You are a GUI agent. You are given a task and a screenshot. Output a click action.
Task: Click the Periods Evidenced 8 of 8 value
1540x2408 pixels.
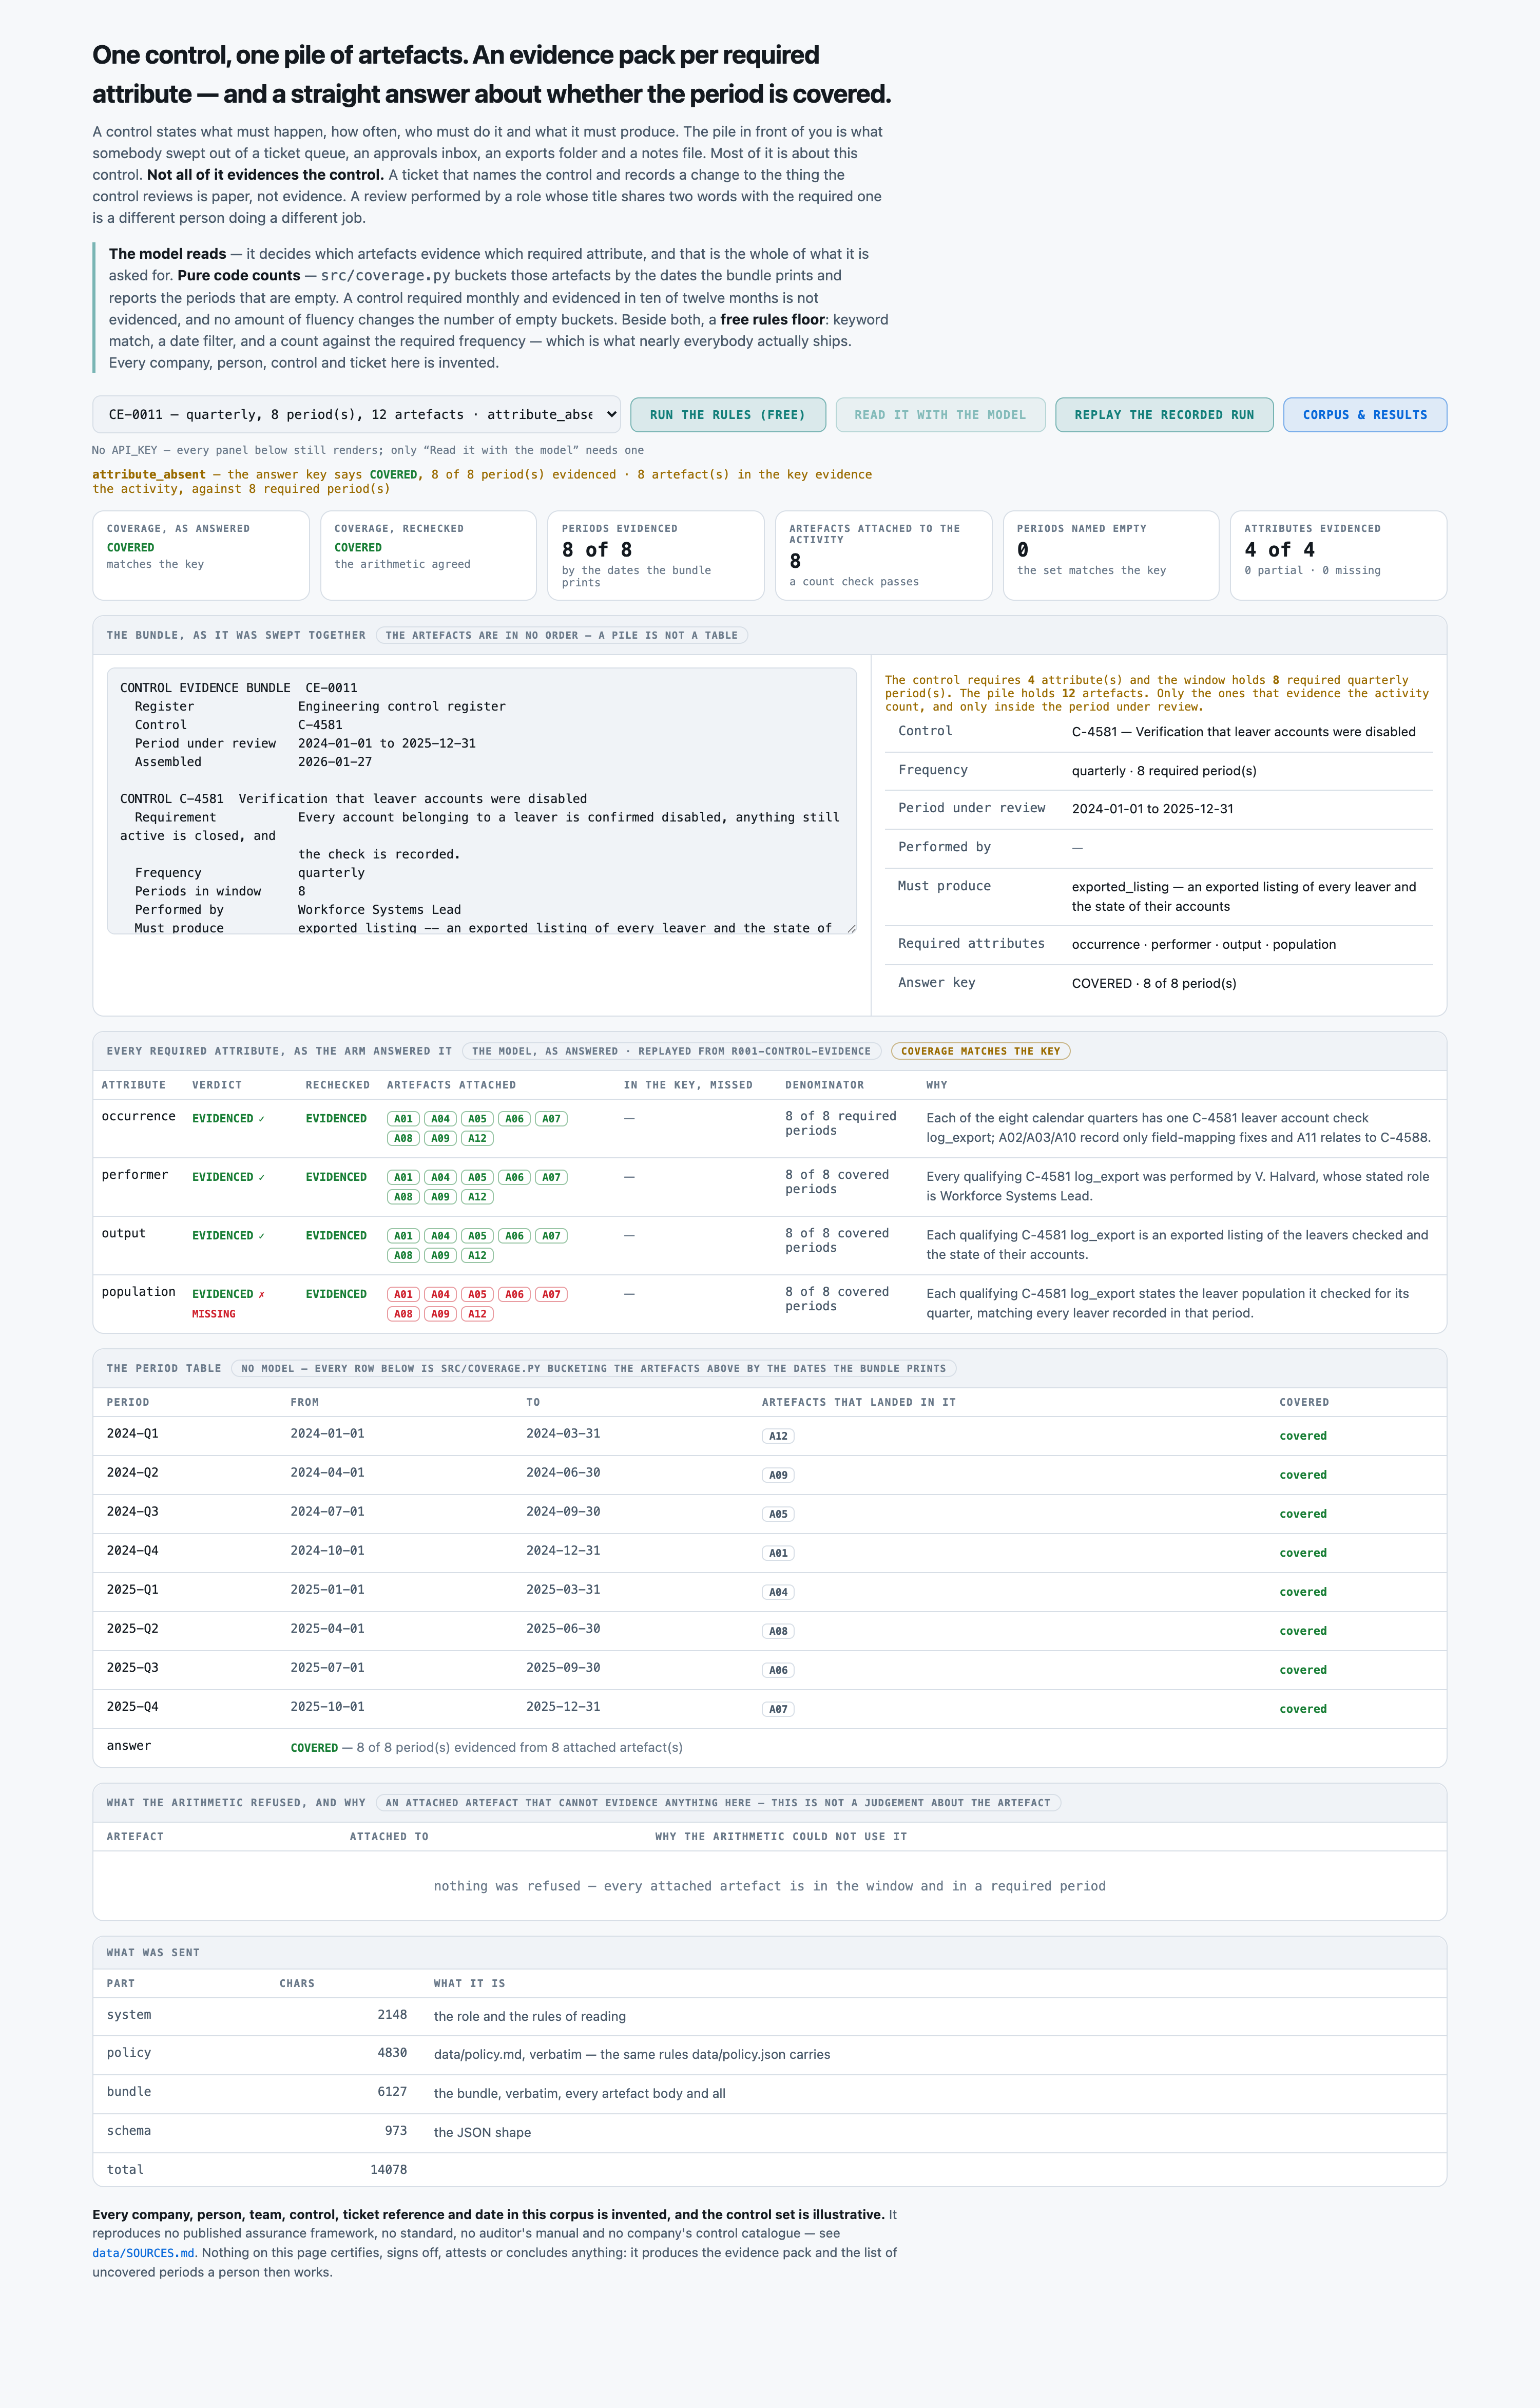[597, 550]
